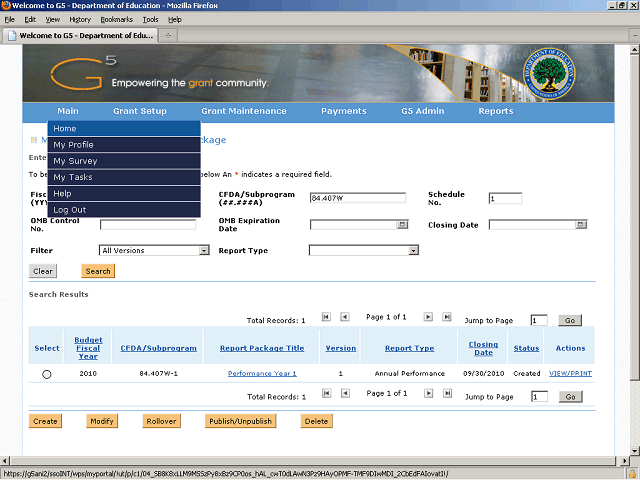This screenshot has height=480, width=640.
Task: Open the Reports navigation menu
Action: click(x=496, y=111)
